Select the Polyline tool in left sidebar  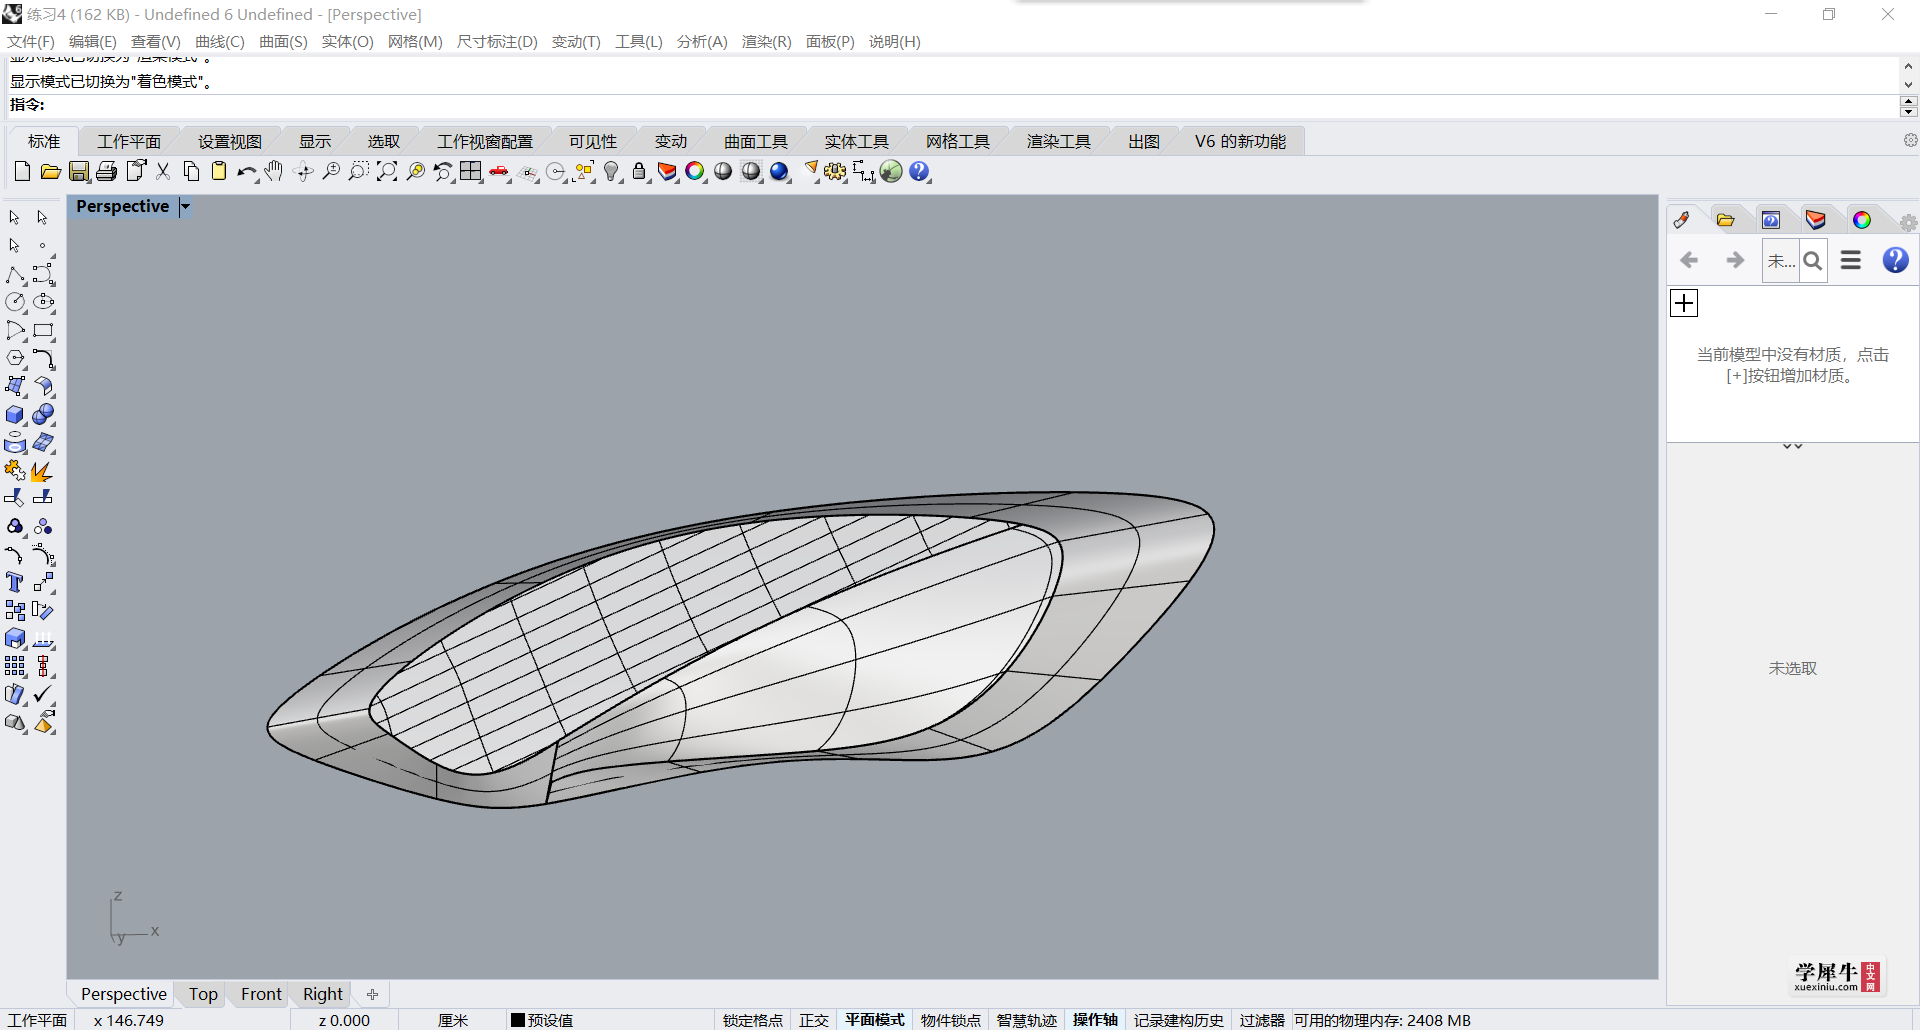(15, 274)
